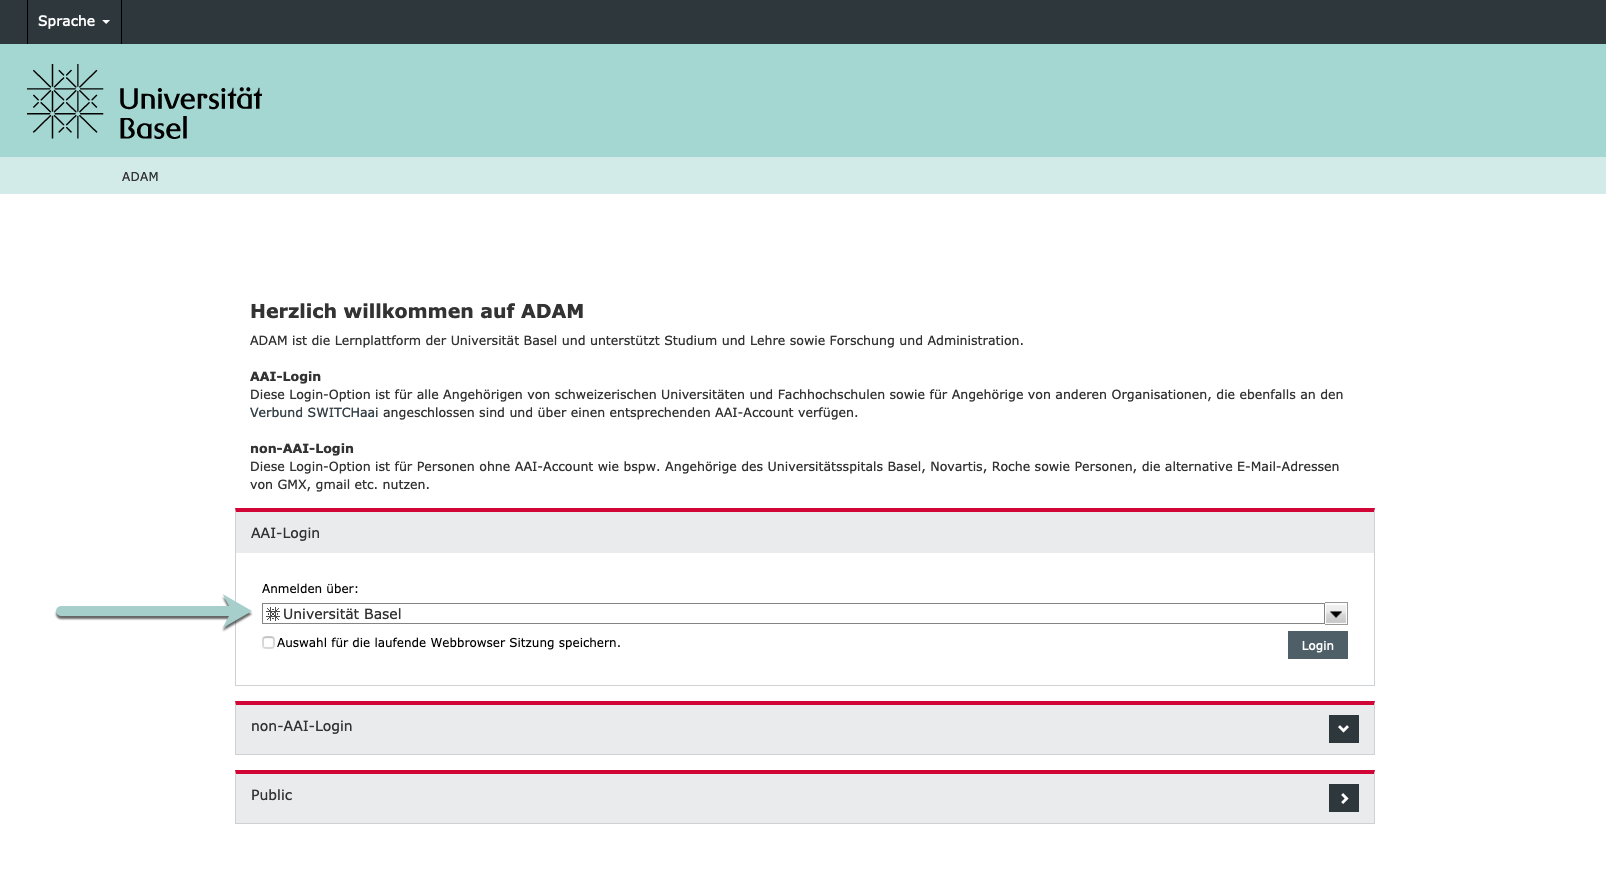Open the Public section
The width and height of the screenshot is (1606, 880).
coord(272,795)
